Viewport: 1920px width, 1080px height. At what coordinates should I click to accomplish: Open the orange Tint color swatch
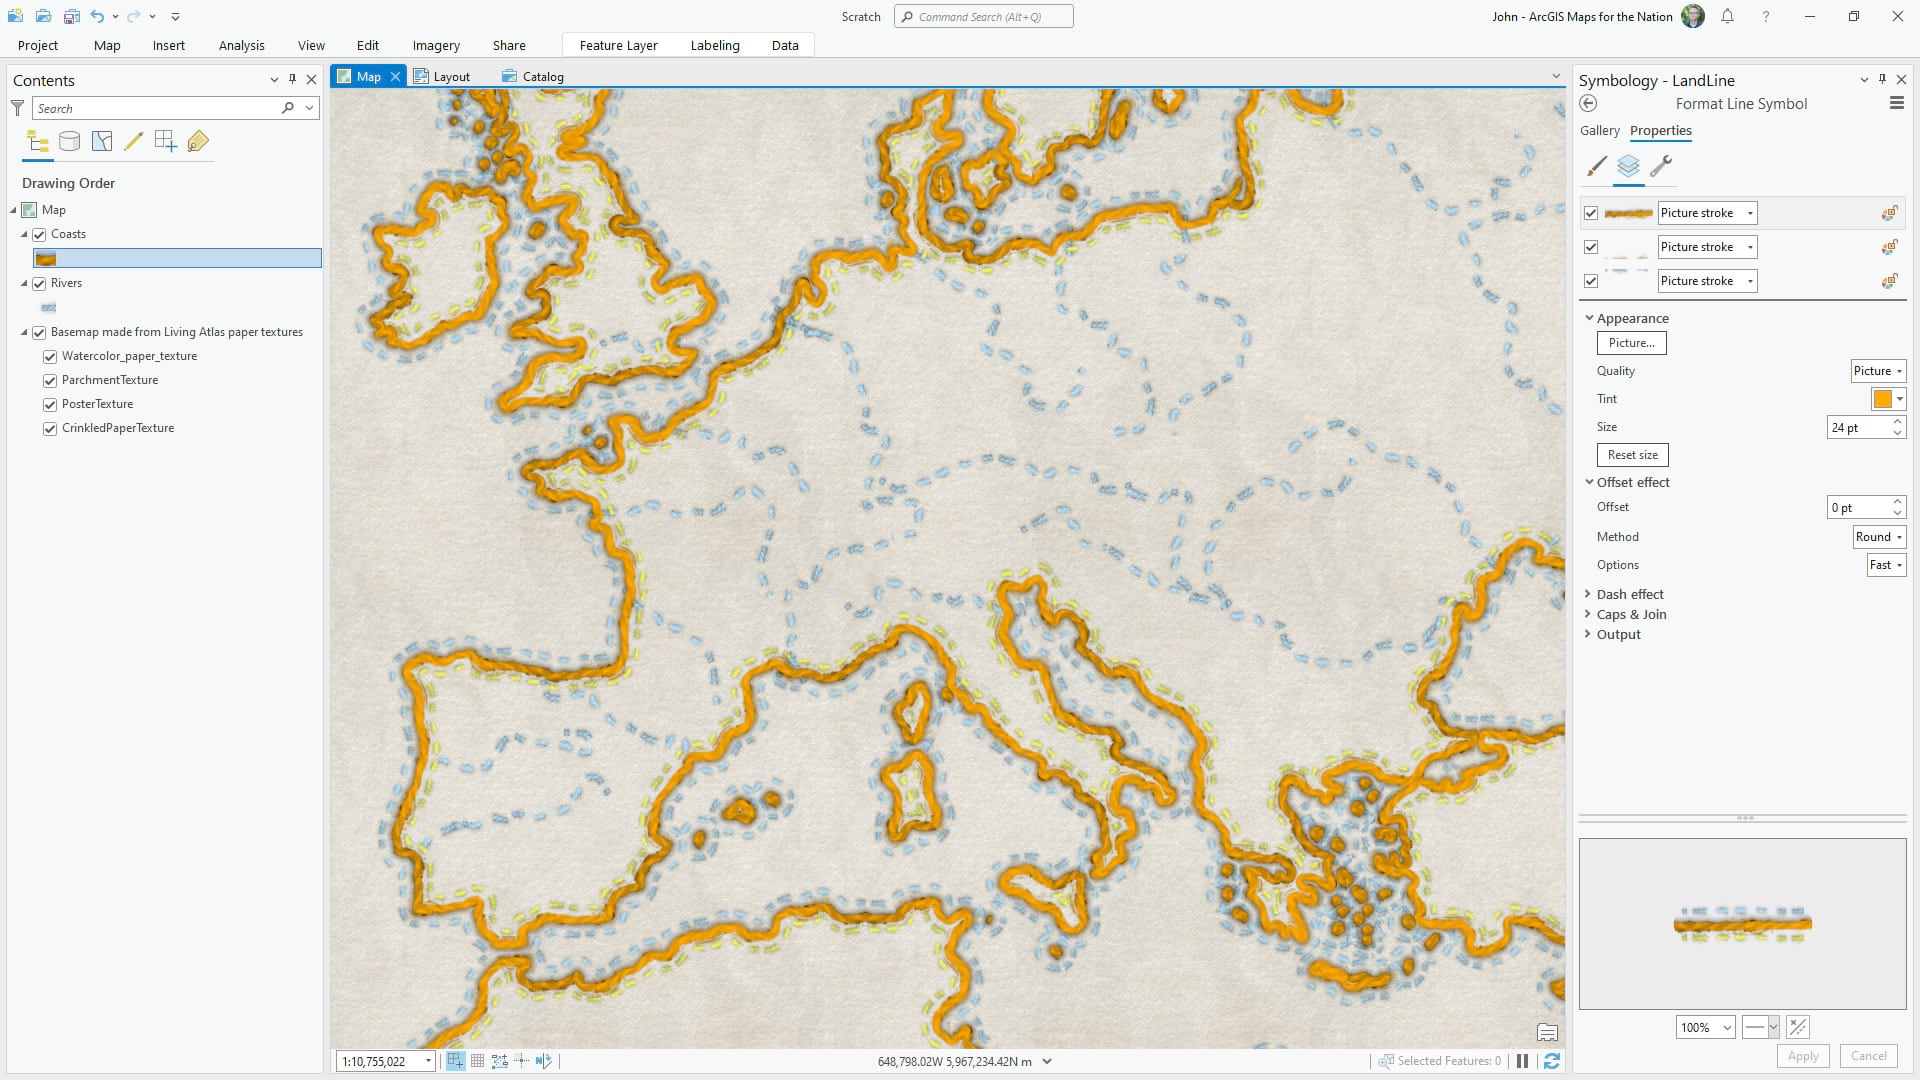click(x=1882, y=399)
